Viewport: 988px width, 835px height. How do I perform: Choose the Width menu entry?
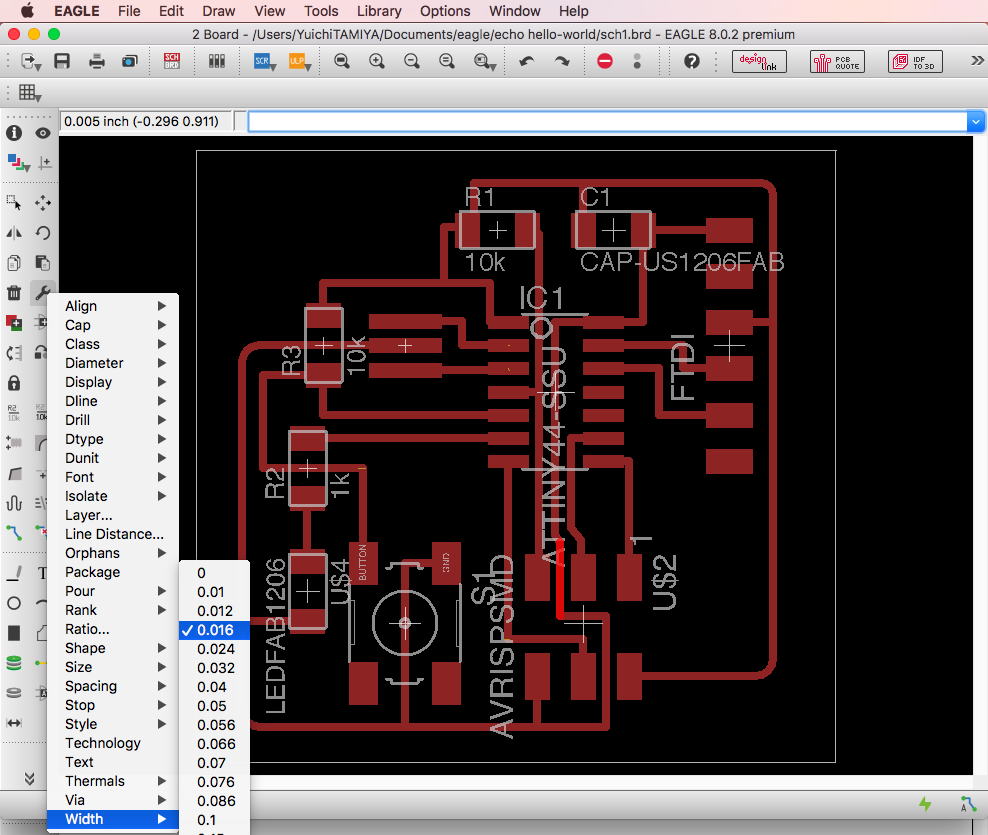pyautogui.click(x=113, y=819)
